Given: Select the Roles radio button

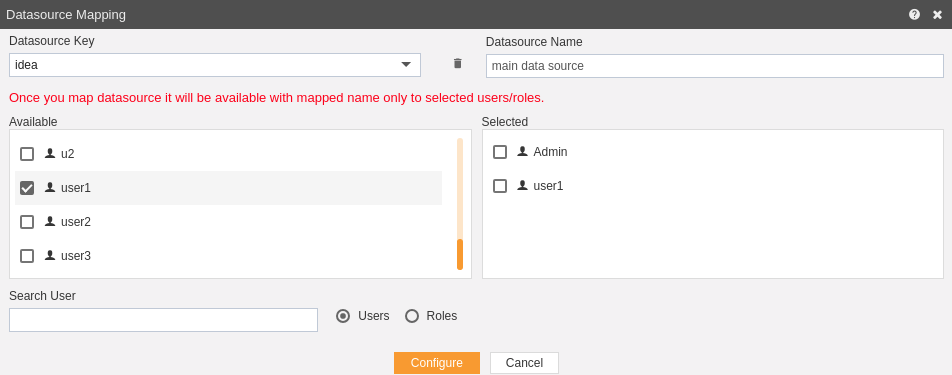Looking at the screenshot, I should (x=412, y=316).
